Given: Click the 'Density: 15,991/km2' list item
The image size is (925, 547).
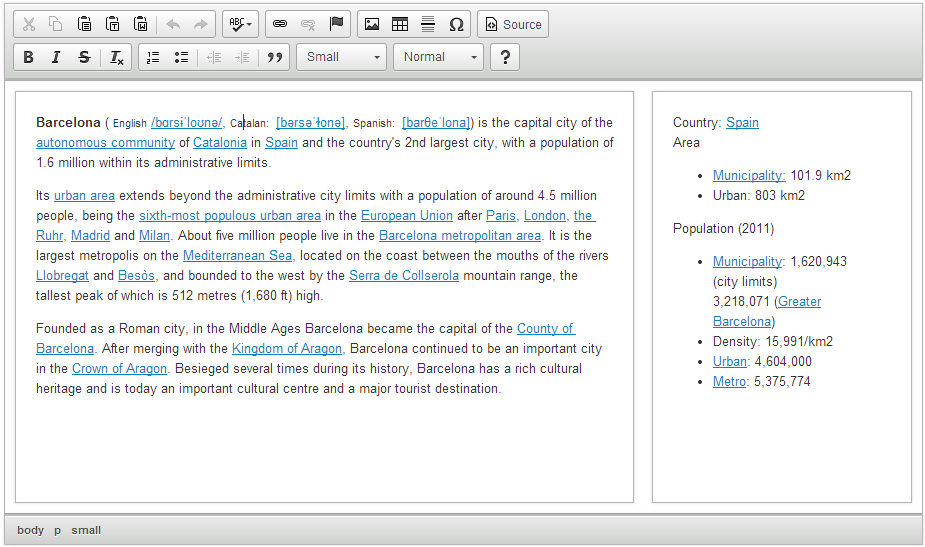Looking at the screenshot, I should click(773, 342).
